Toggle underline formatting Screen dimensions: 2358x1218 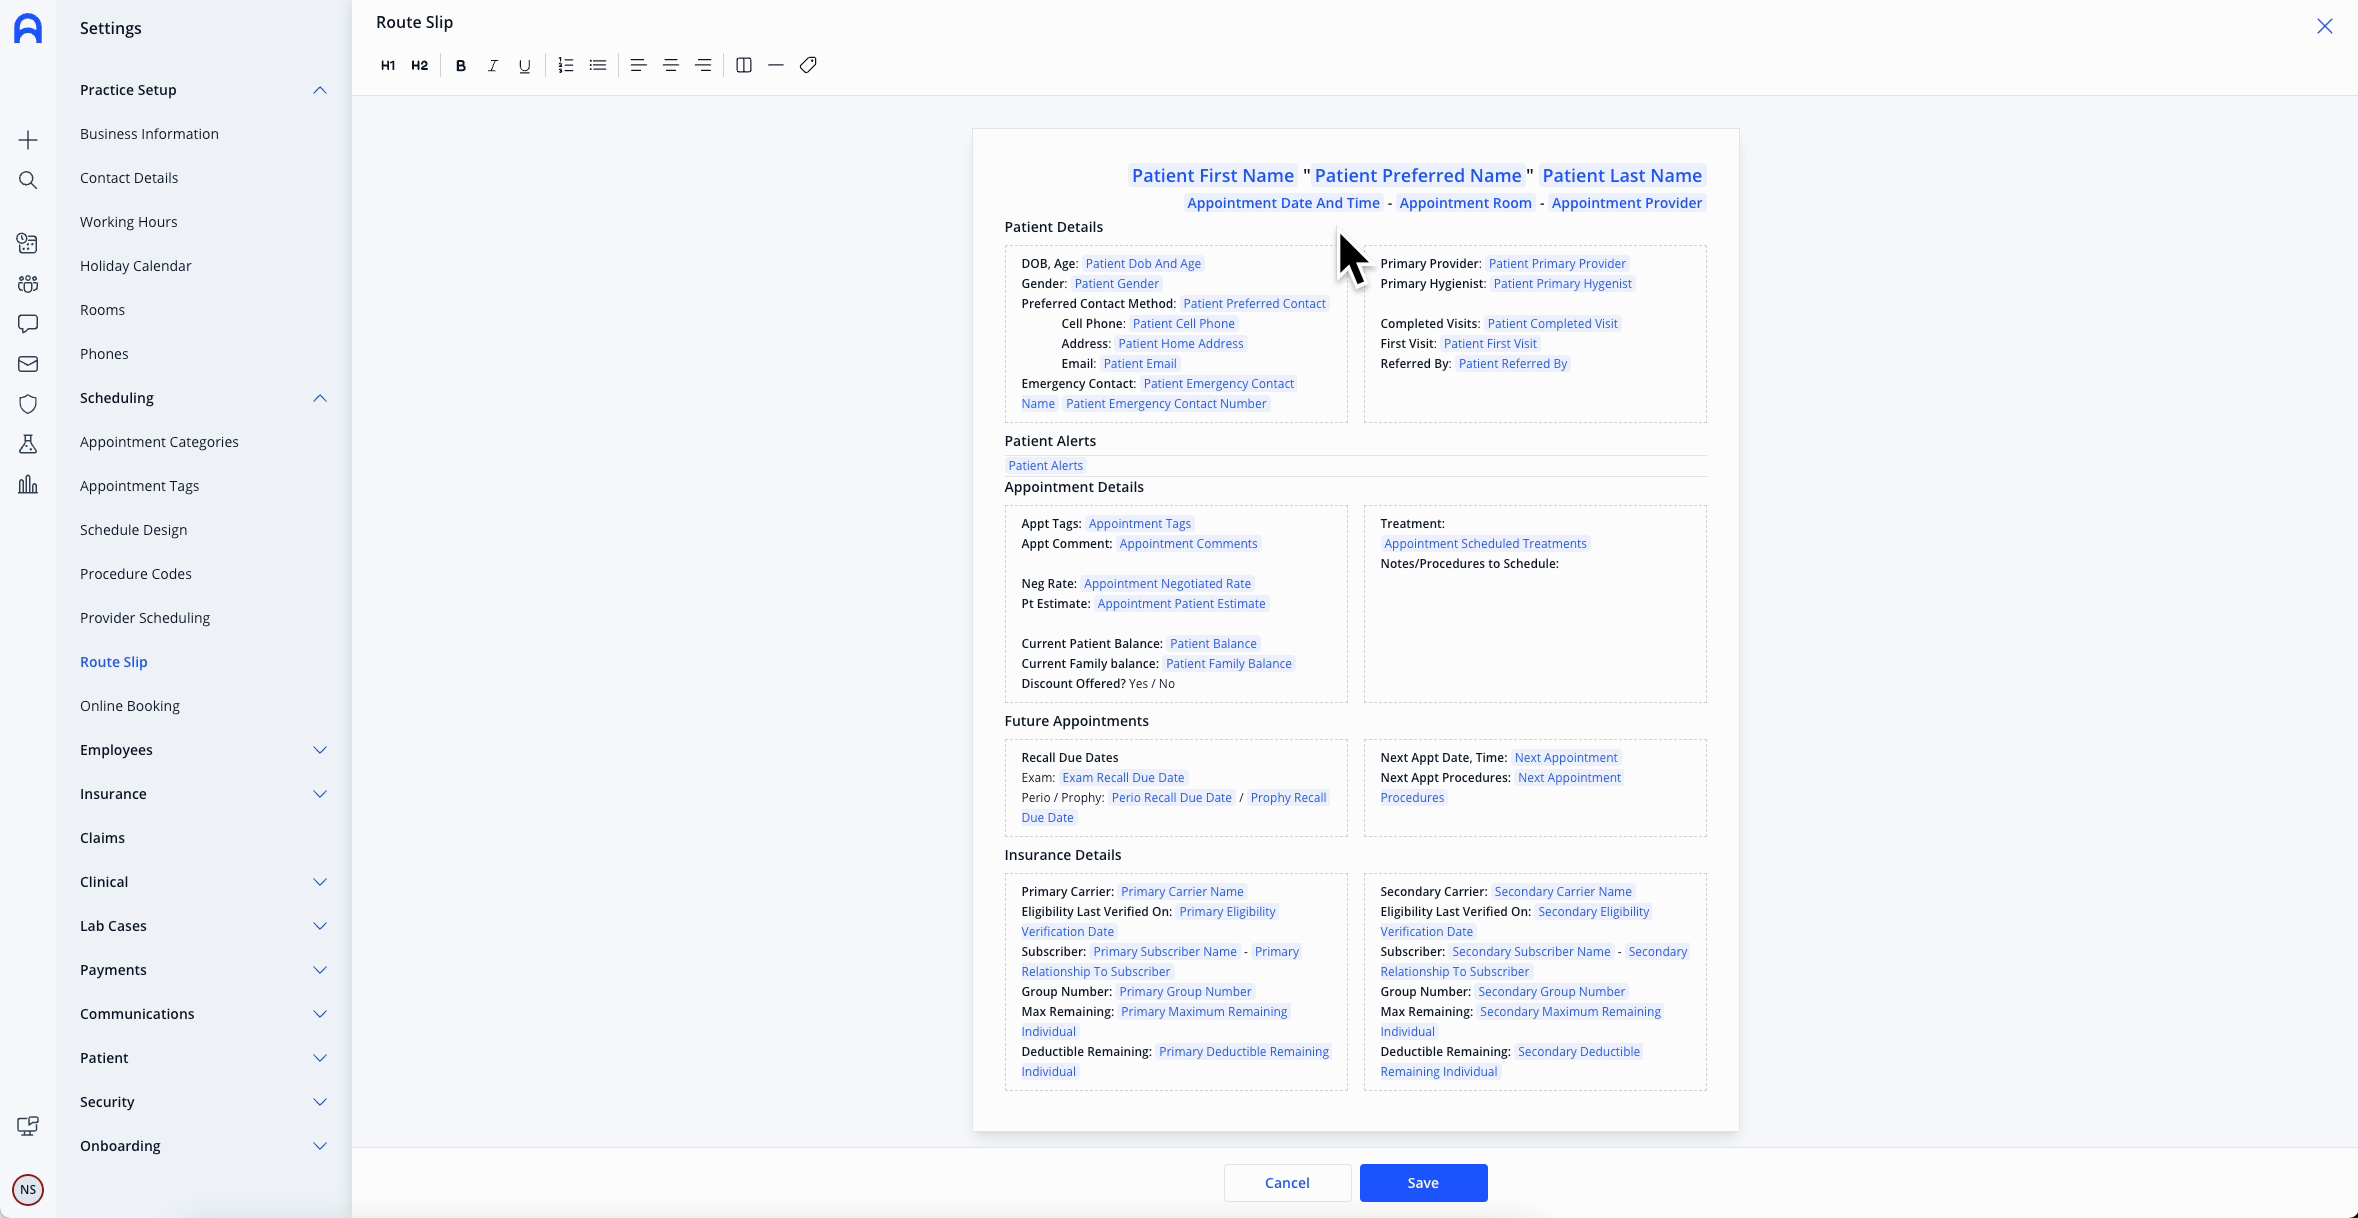525,65
